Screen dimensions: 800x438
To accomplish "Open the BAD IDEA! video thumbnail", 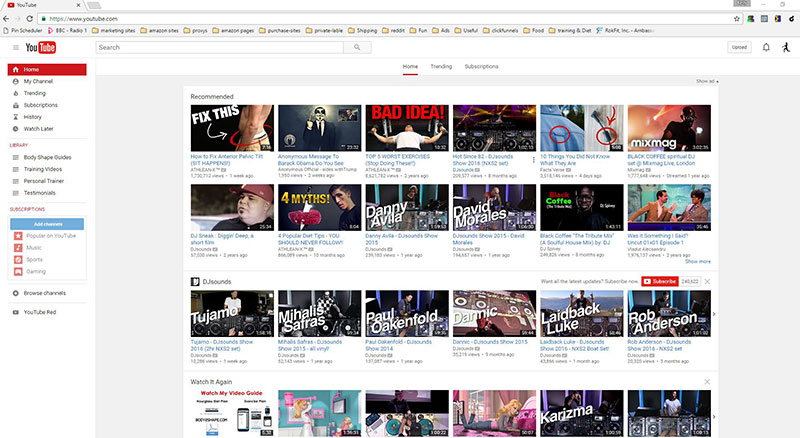I will (407, 128).
